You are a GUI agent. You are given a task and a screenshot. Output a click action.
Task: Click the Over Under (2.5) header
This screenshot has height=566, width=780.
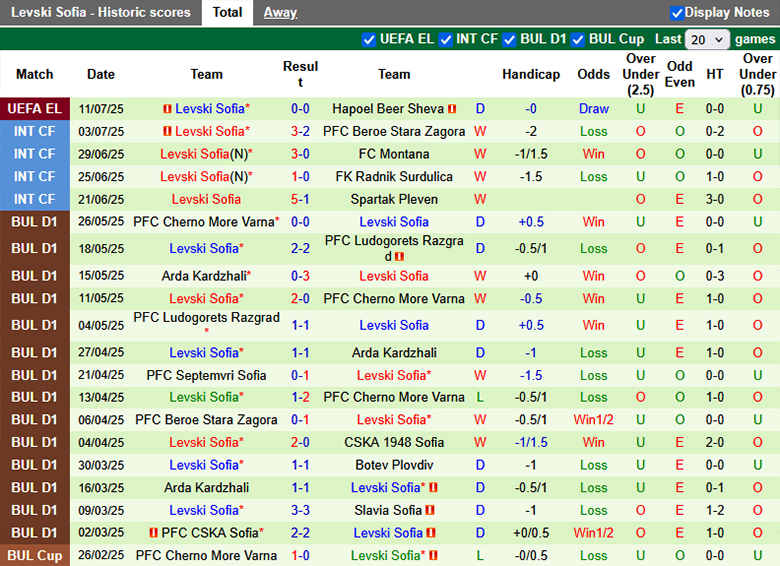[x=641, y=74]
